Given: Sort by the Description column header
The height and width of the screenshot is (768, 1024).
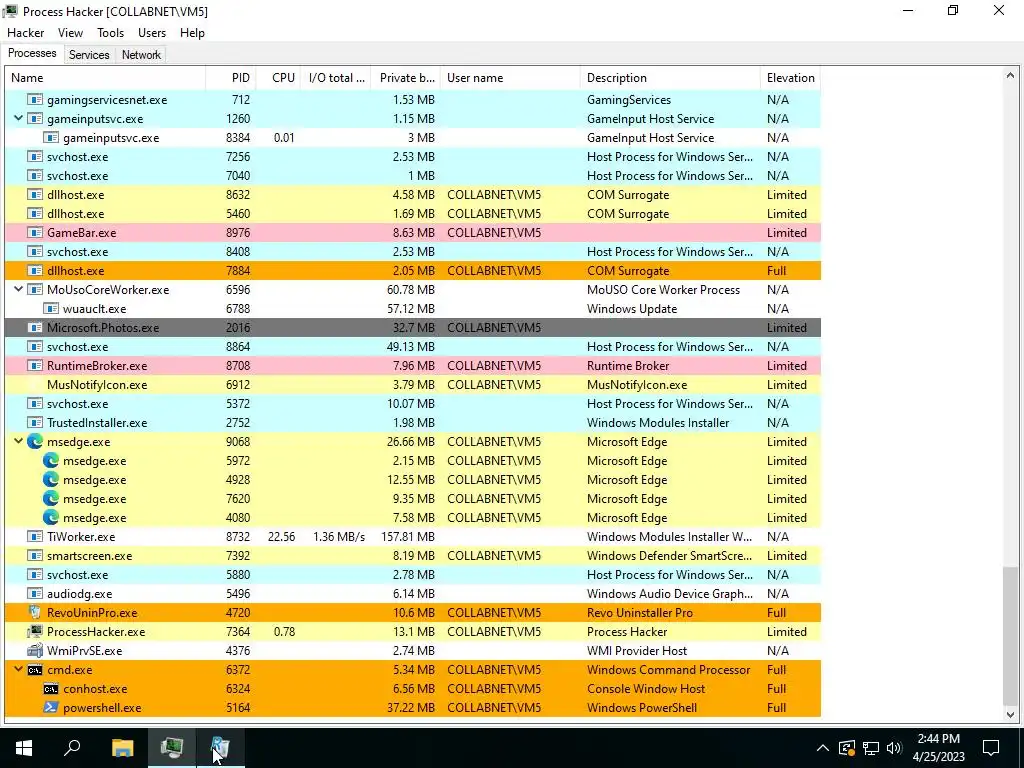Looking at the screenshot, I should (x=670, y=78).
